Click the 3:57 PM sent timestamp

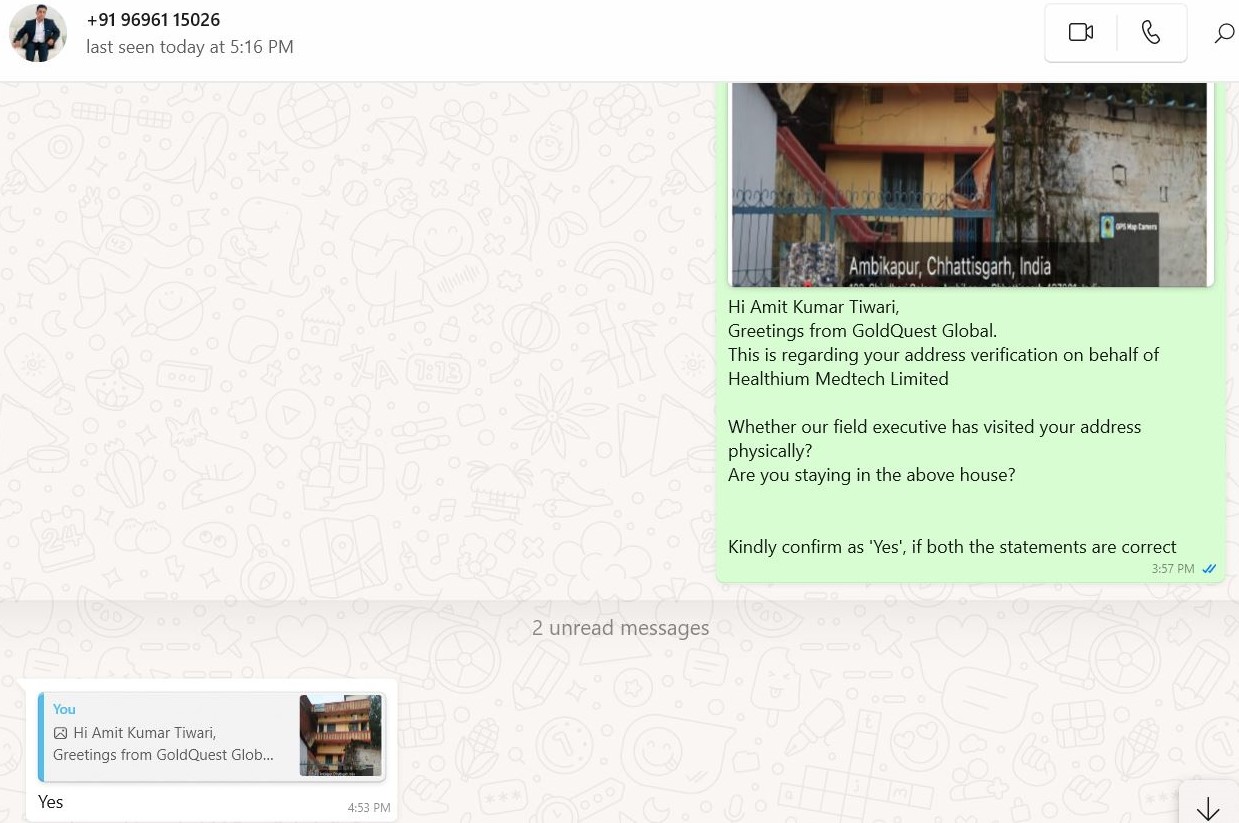pos(1172,569)
